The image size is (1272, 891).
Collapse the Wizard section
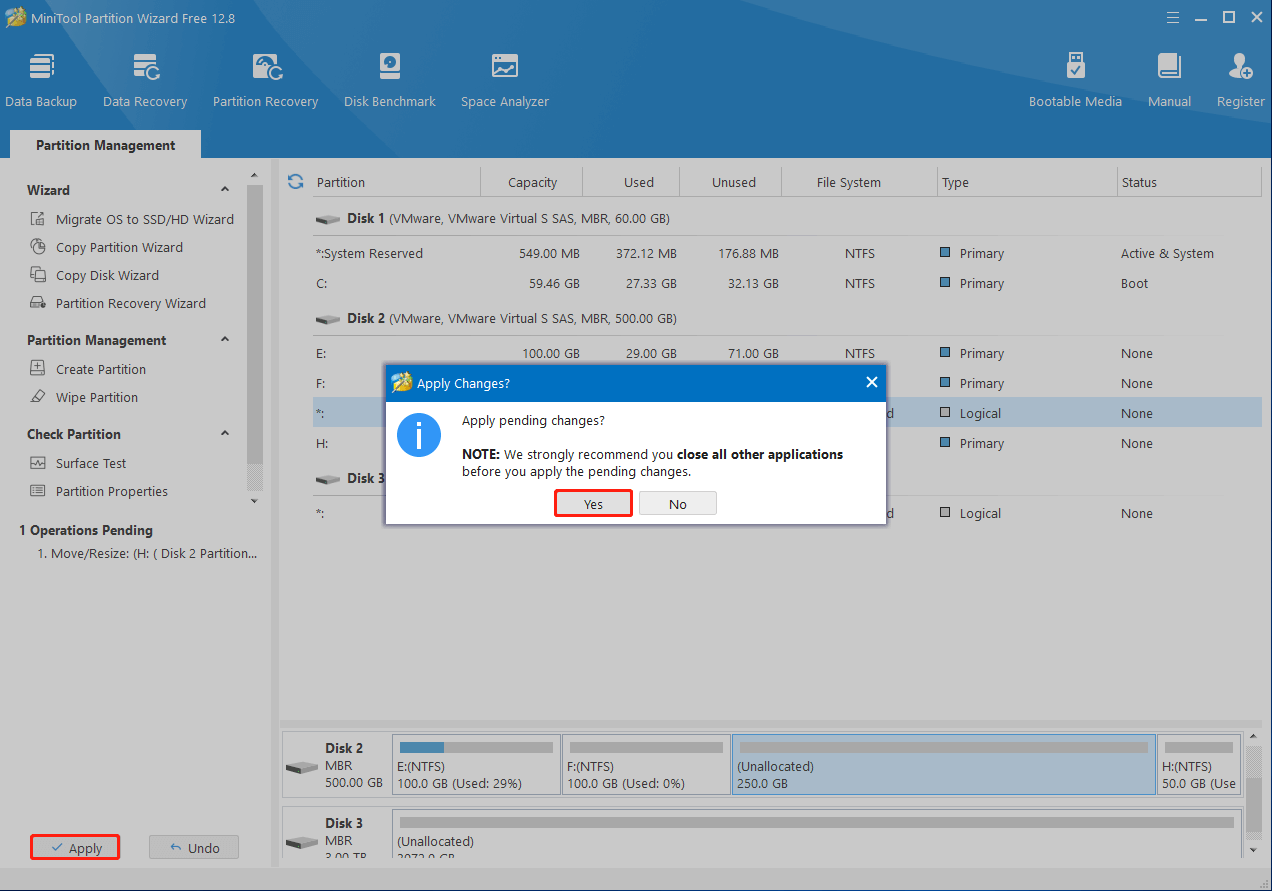click(x=225, y=190)
